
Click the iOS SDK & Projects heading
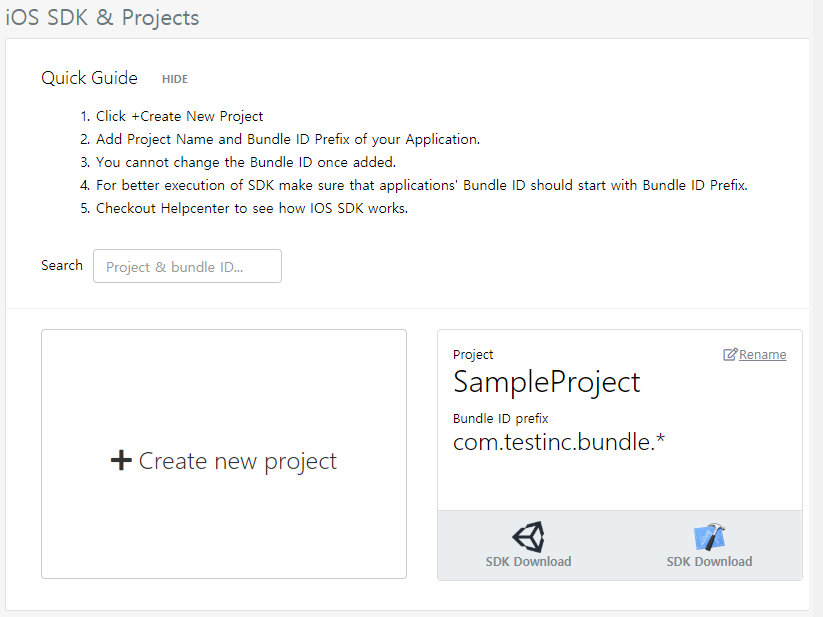coord(102,17)
